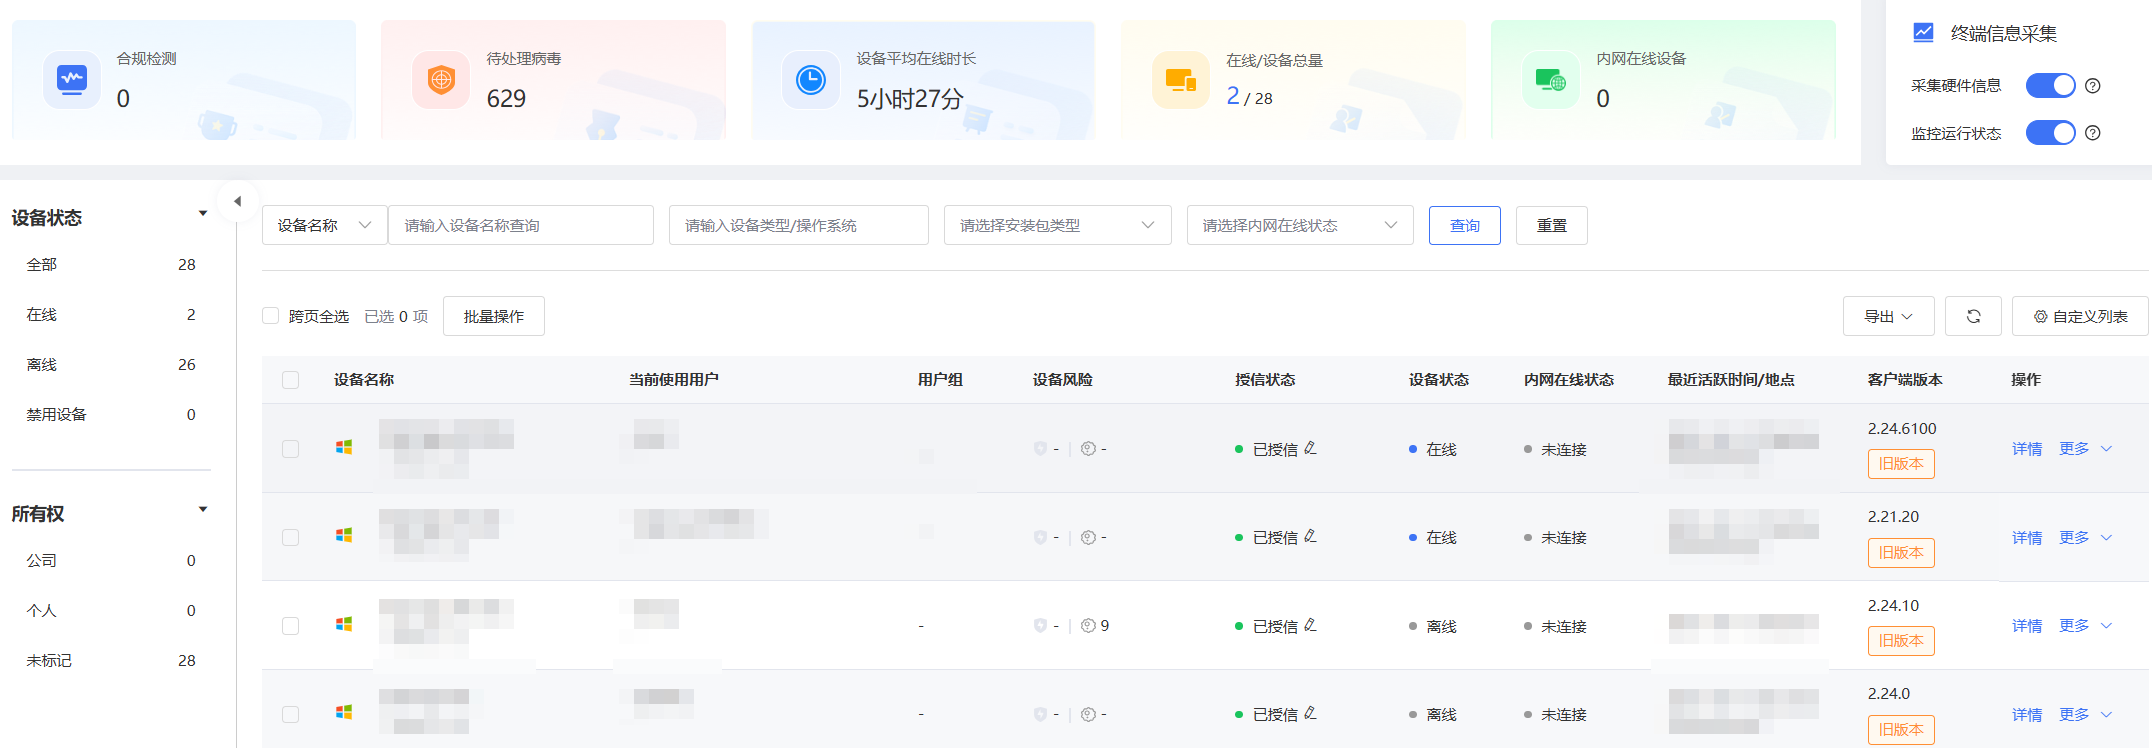Click the refresh list icon button
Screen dimensions: 2152x748
click(1972, 316)
